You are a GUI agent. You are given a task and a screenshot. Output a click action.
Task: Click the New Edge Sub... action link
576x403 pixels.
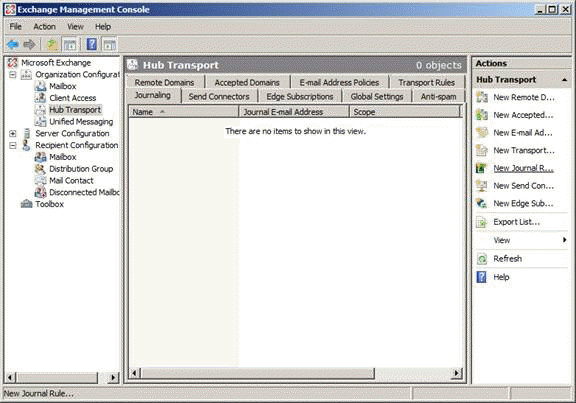(x=523, y=204)
